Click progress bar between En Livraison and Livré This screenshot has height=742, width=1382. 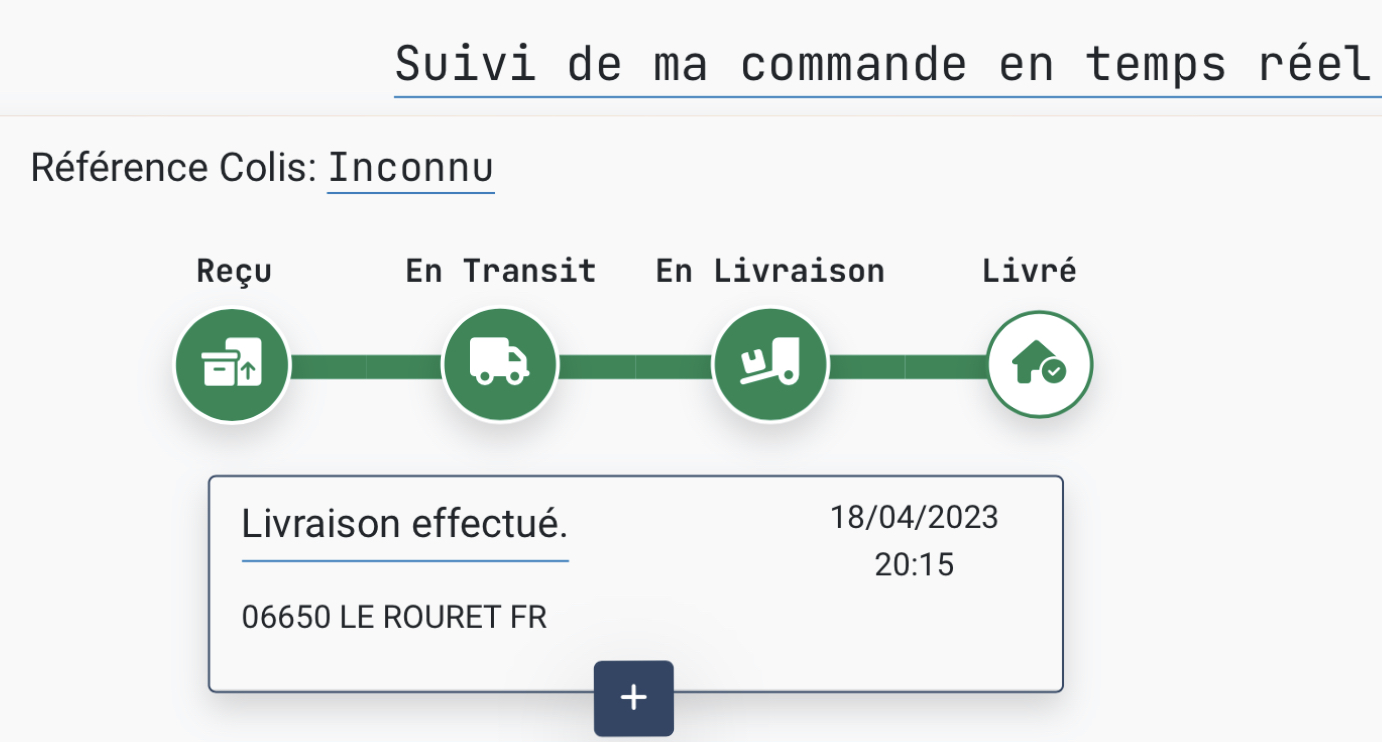906,366
